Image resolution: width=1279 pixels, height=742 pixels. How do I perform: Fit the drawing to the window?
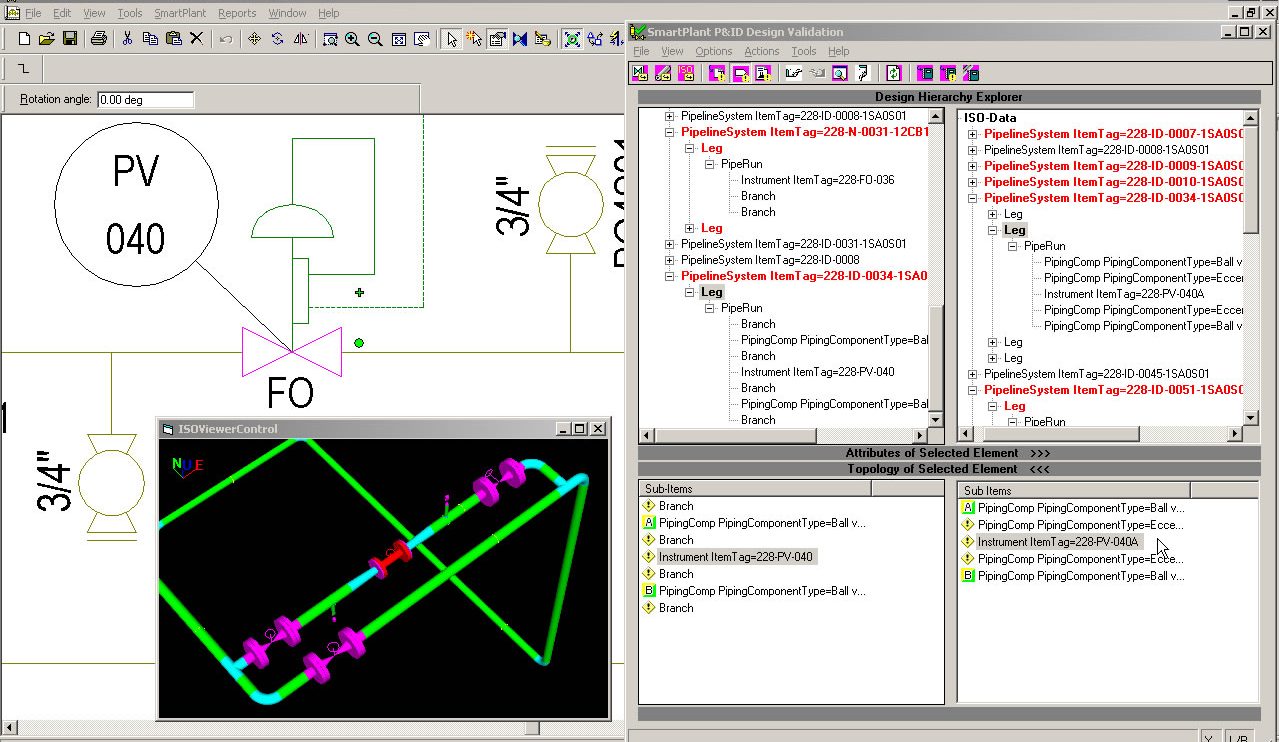pos(399,39)
